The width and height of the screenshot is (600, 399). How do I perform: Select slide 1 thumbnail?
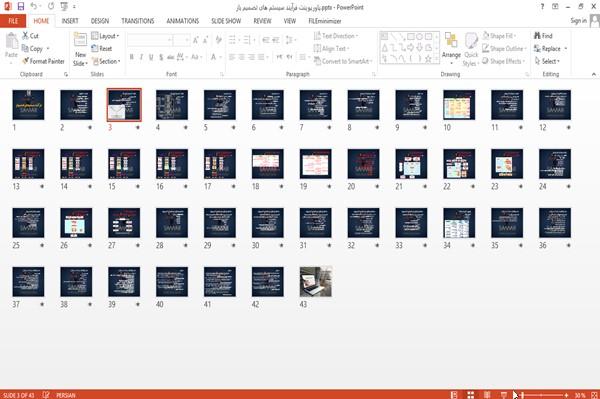(28, 105)
